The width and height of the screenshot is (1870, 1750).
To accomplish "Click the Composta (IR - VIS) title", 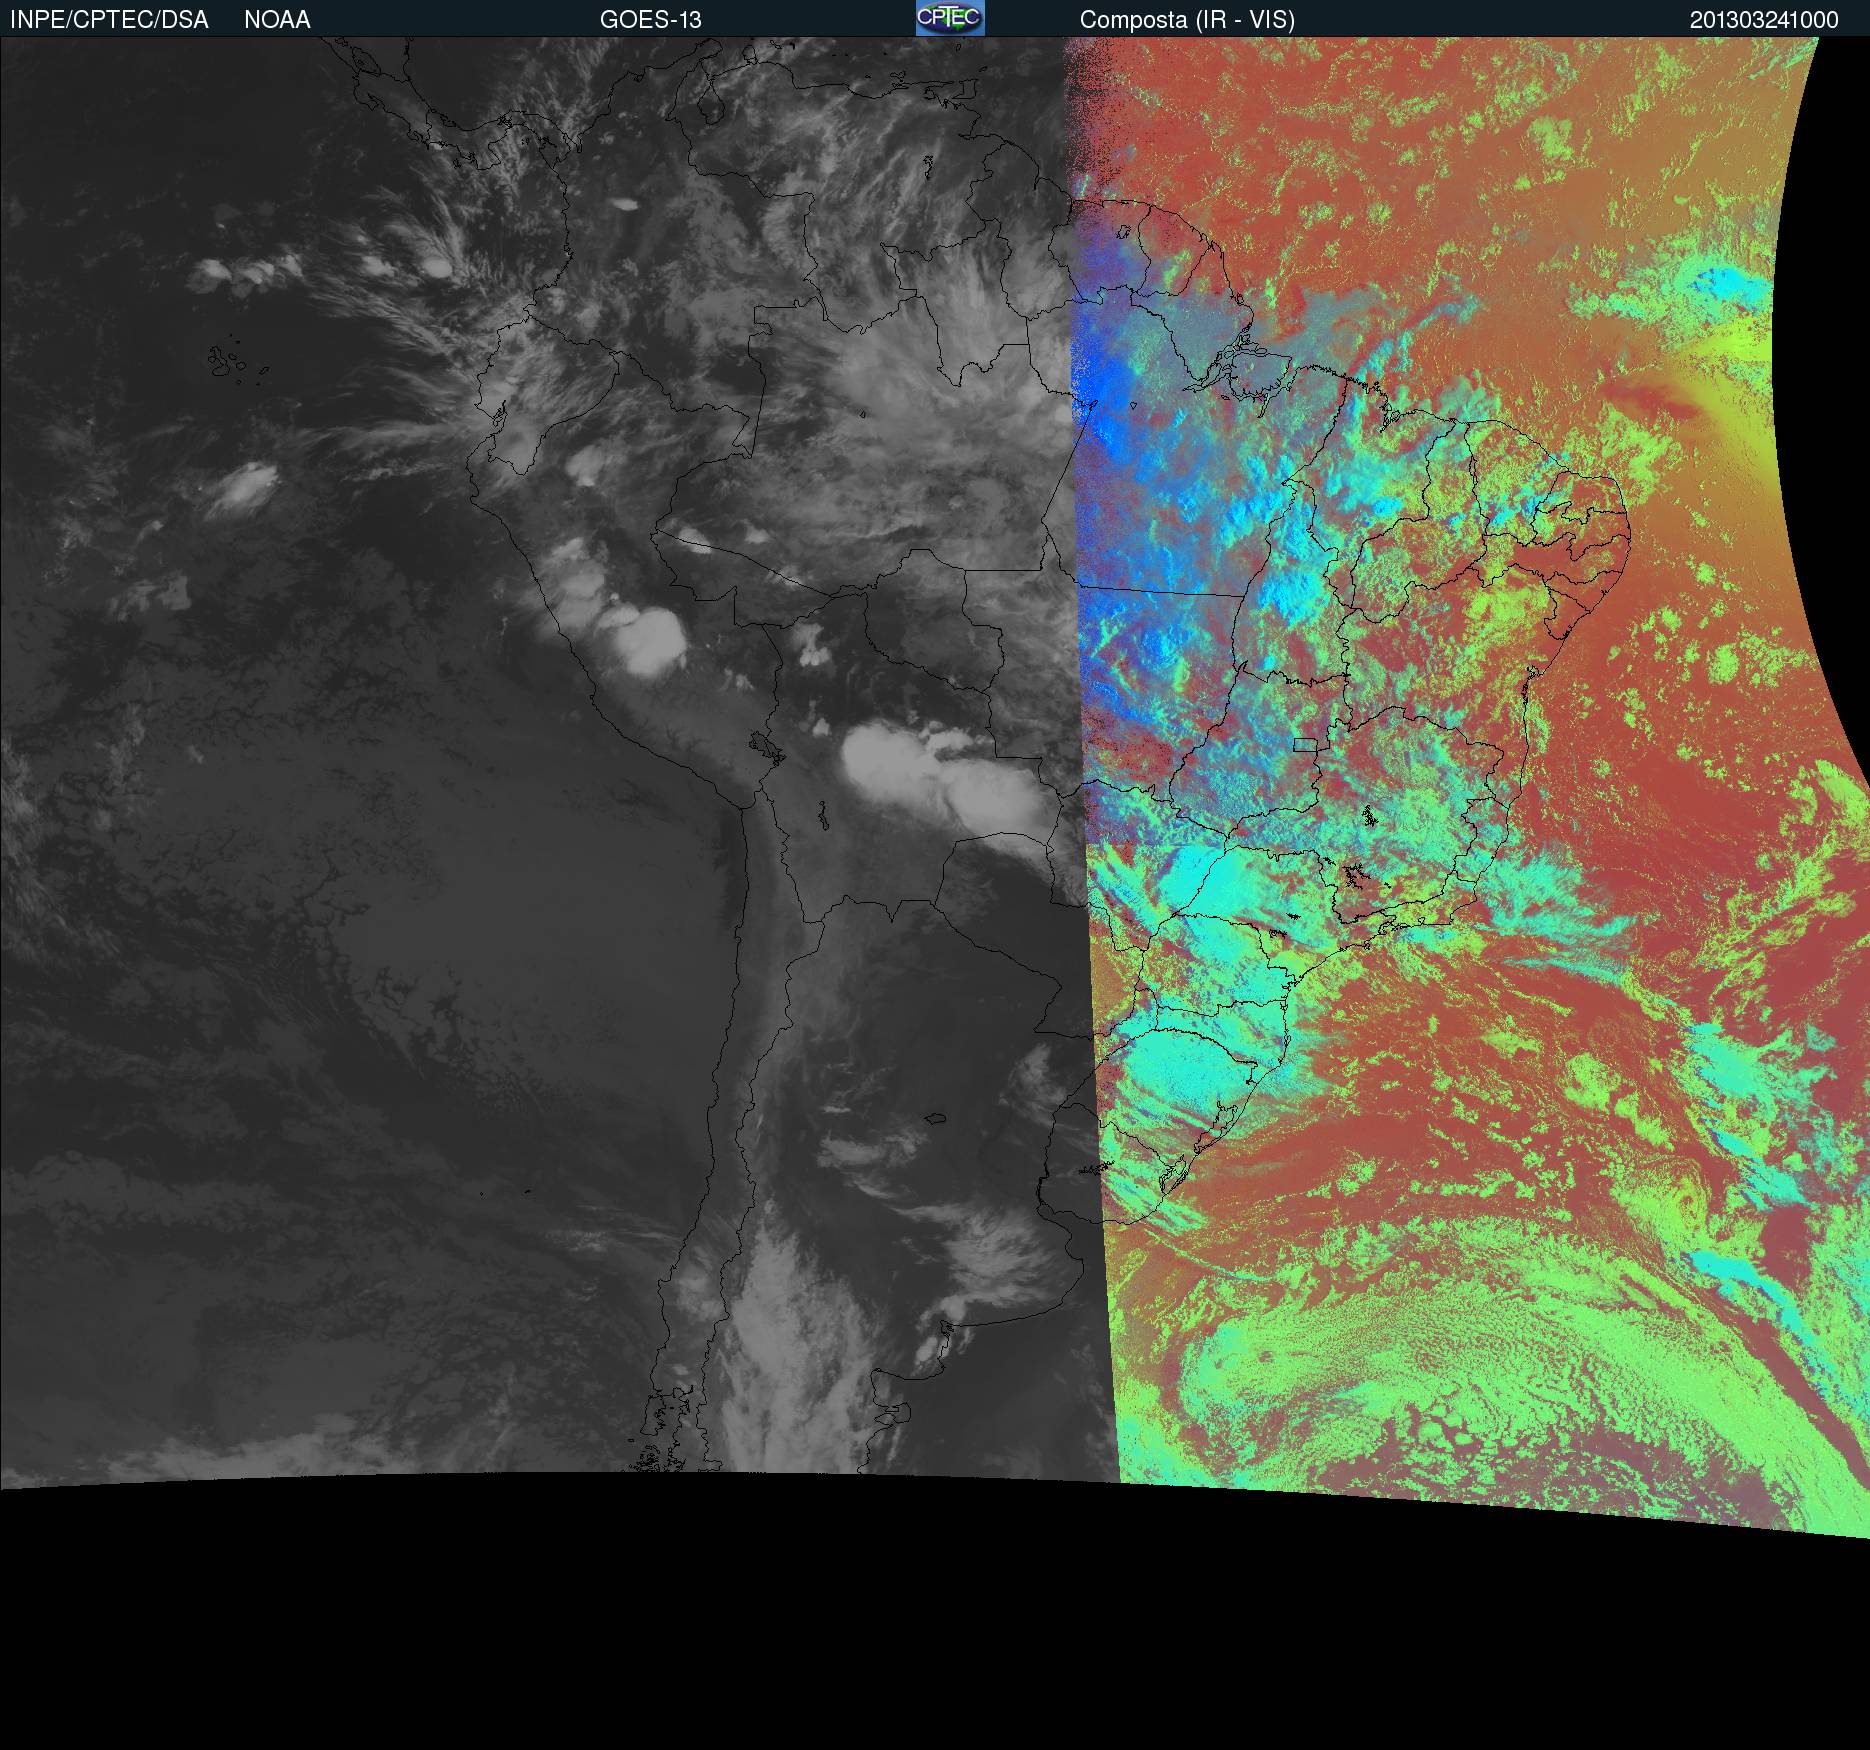I will coord(1187,20).
